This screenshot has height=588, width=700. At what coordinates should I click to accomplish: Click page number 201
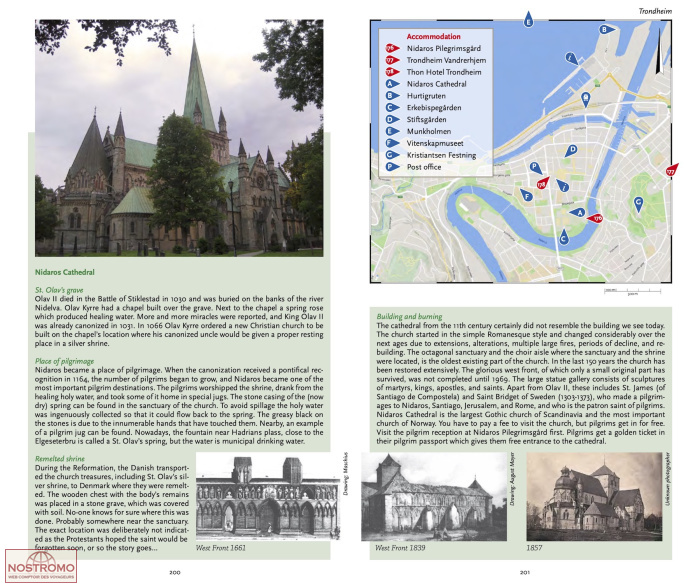[525, 572]
